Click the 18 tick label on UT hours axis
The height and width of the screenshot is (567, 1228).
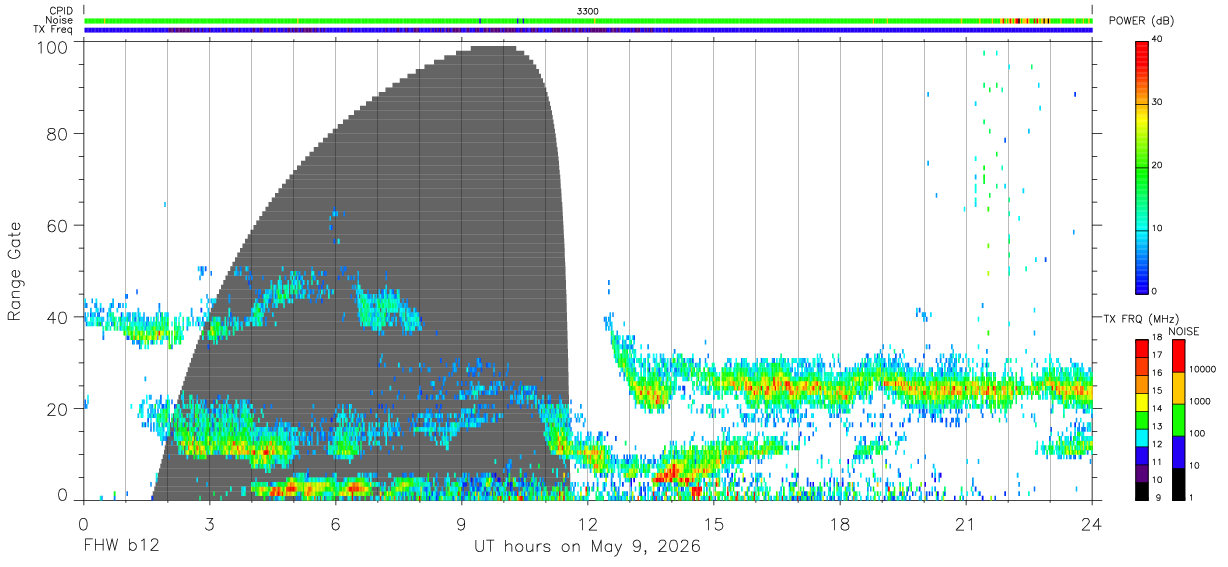840,525
